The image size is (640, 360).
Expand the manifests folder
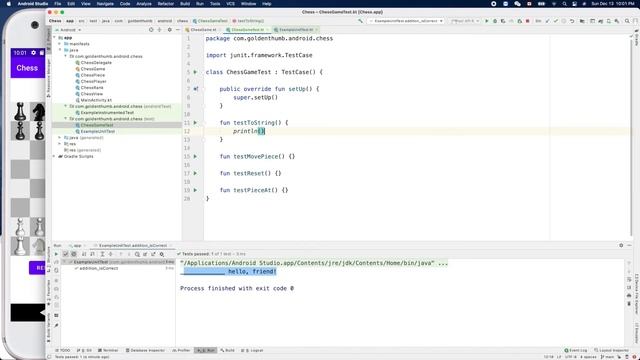point(60,44)
